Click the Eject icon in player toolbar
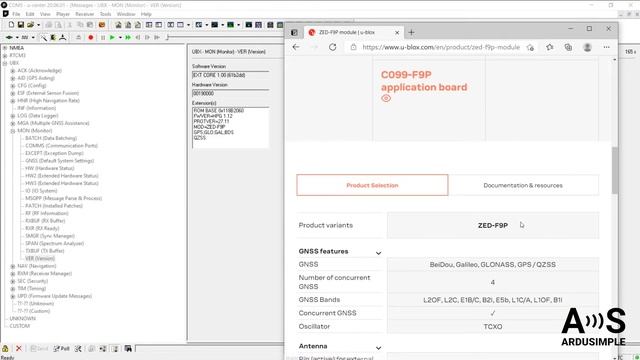This screenshot has width=640, height=360. (78, 38)
